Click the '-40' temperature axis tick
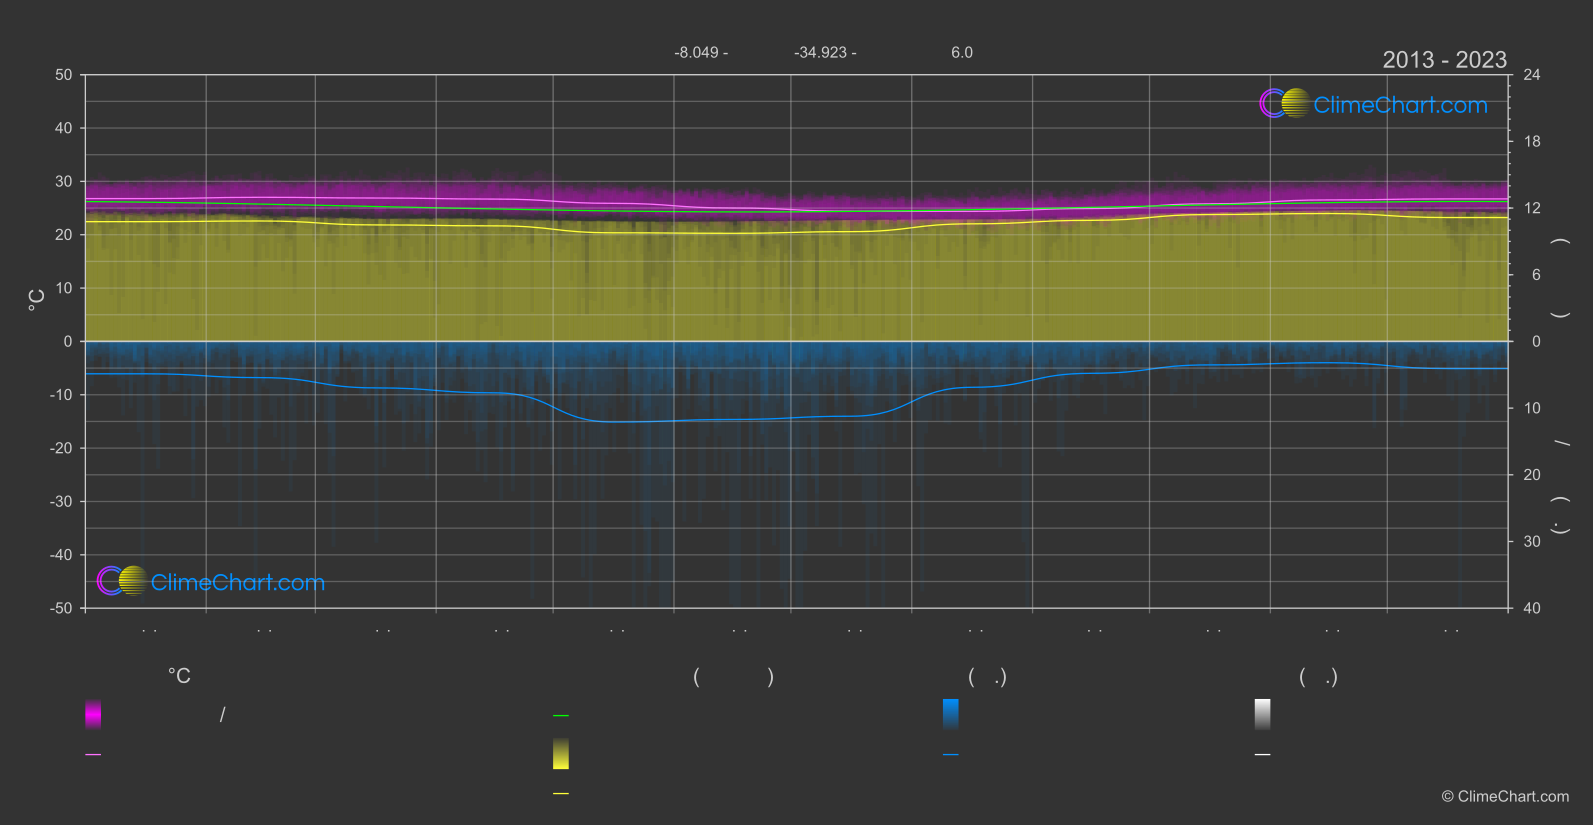This screenshot has width=1593, height=825. 62,555
